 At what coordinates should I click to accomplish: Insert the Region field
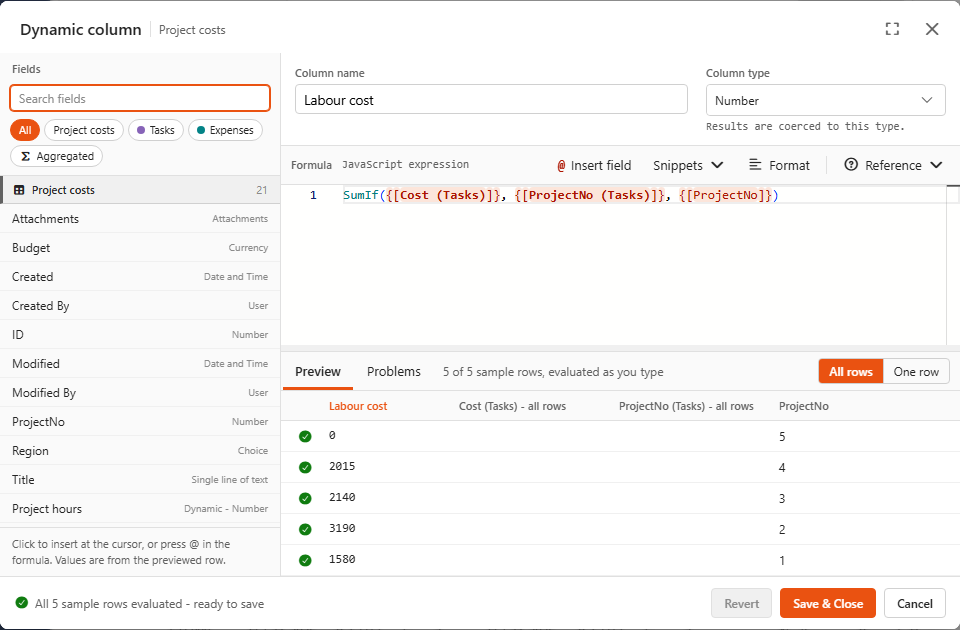(x=140, y=451)
